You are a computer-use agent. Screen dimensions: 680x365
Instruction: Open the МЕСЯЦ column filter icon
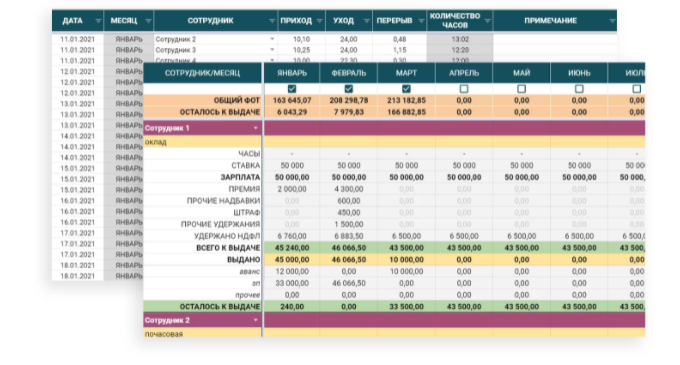[148, 21]
